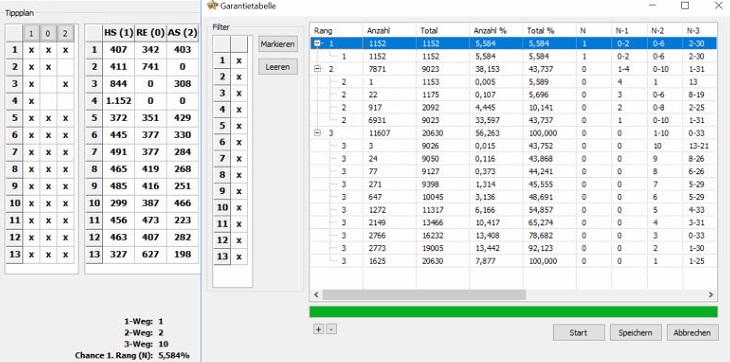Viewport: 730px width, 362px height.
Task: Select the Rang 2 row with Anzahl 6931
Action: (514, 120)
